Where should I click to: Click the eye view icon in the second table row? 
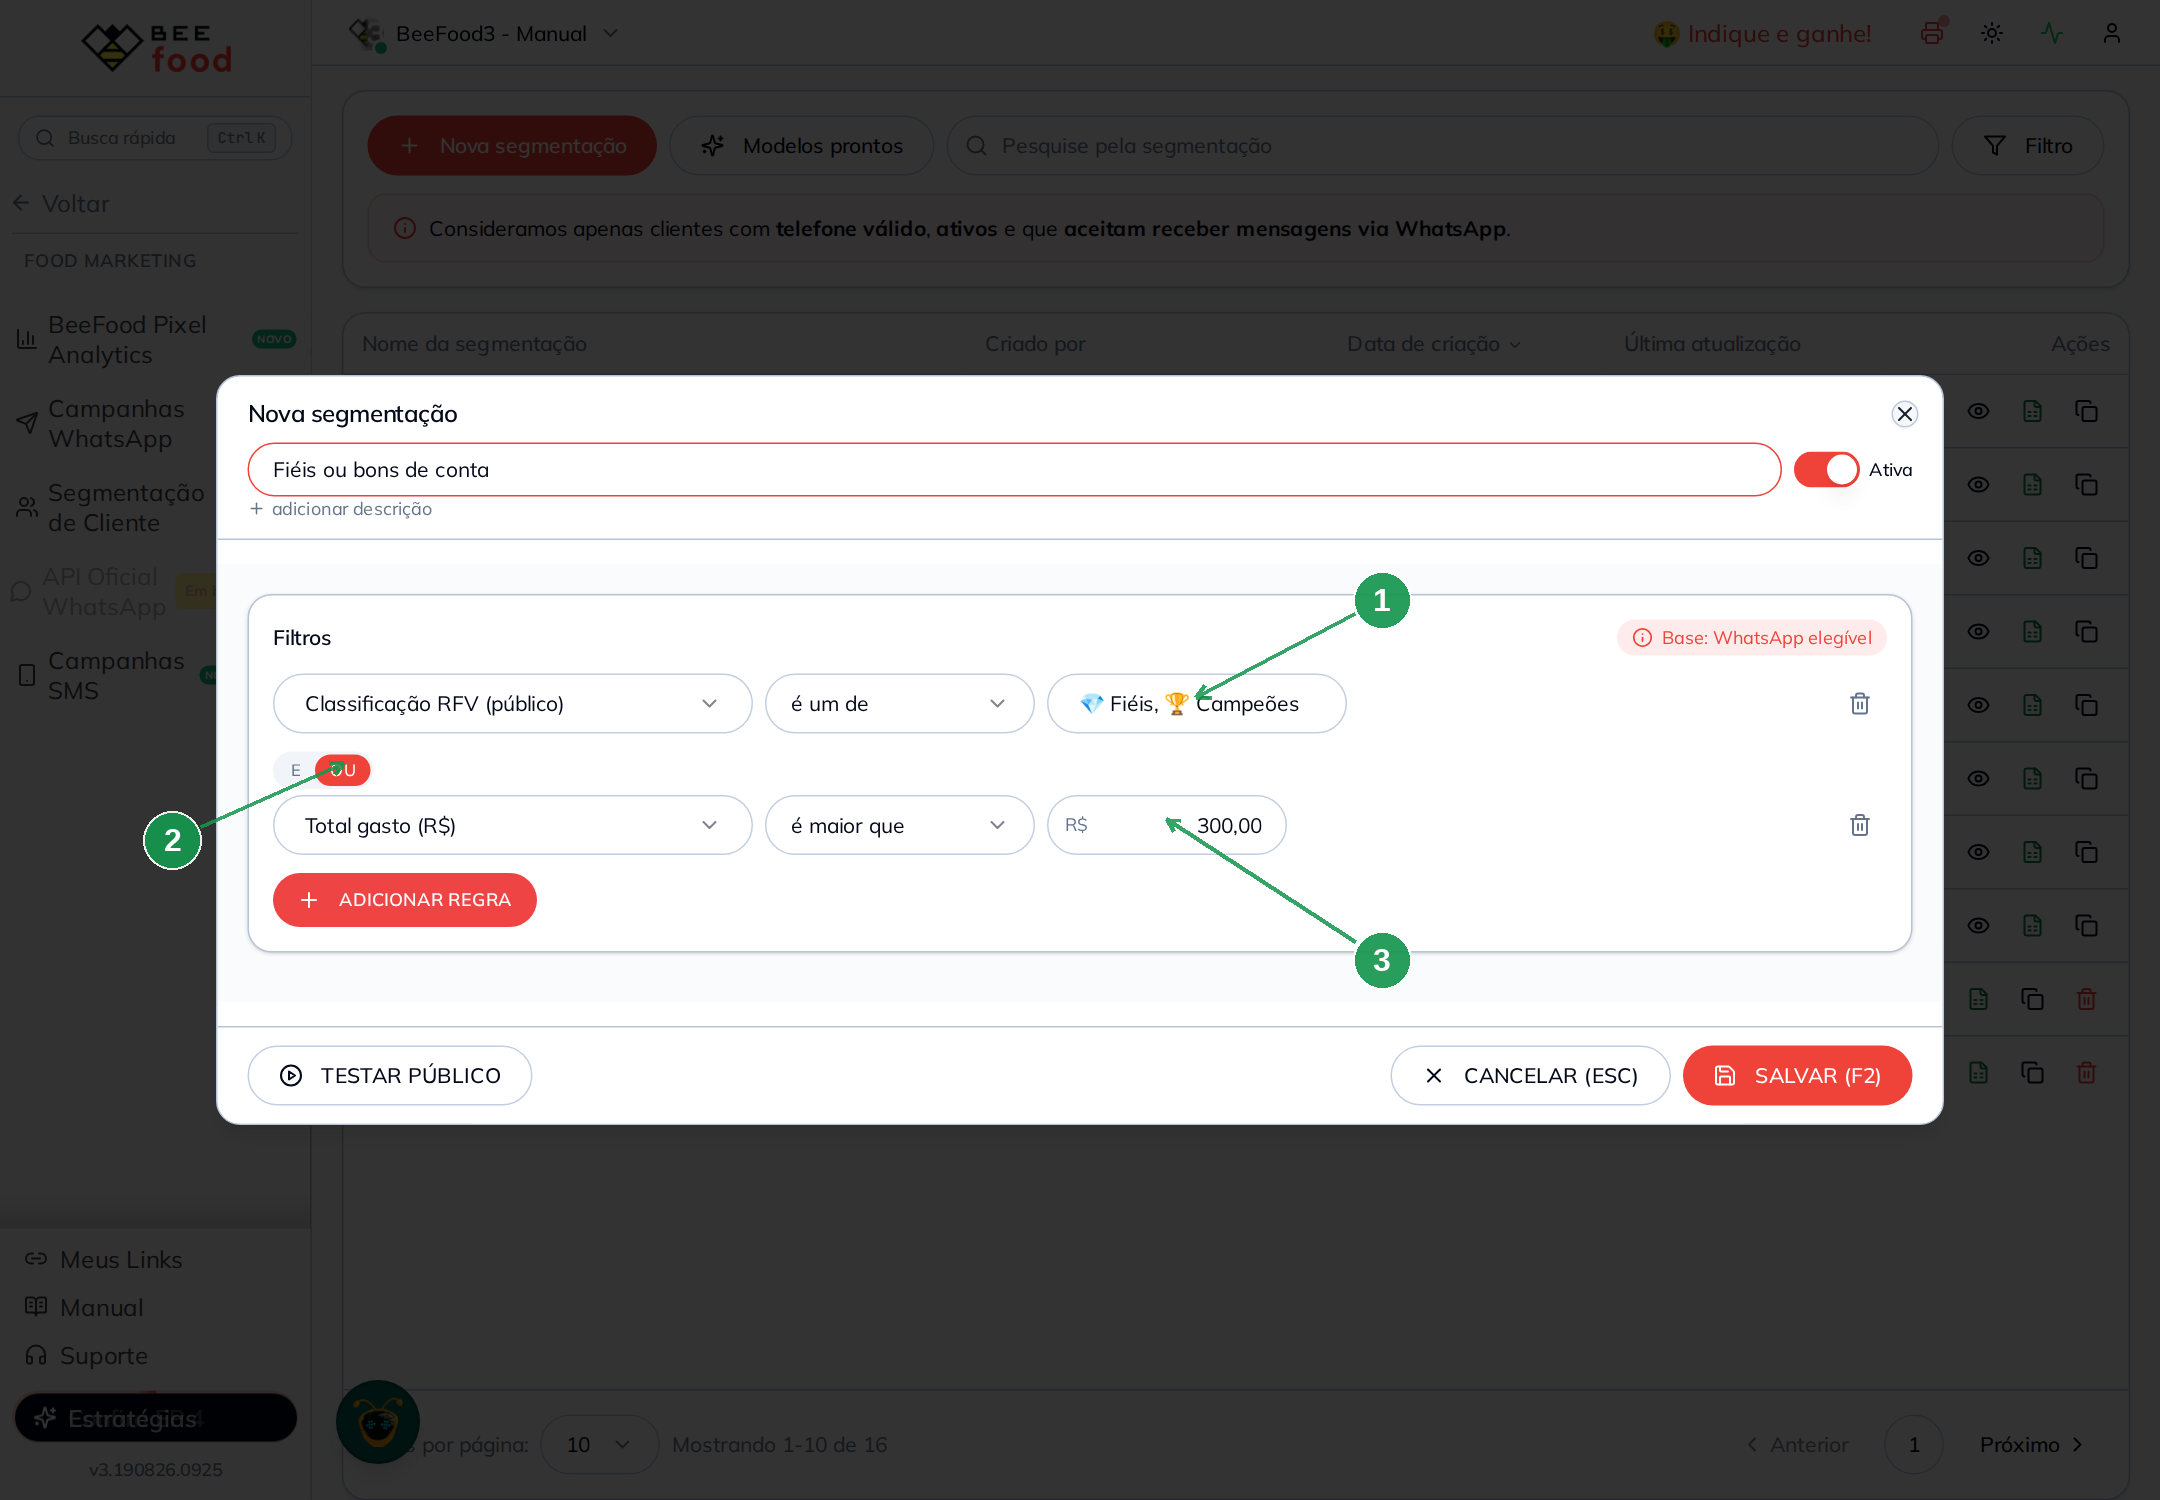point(1978,485)
